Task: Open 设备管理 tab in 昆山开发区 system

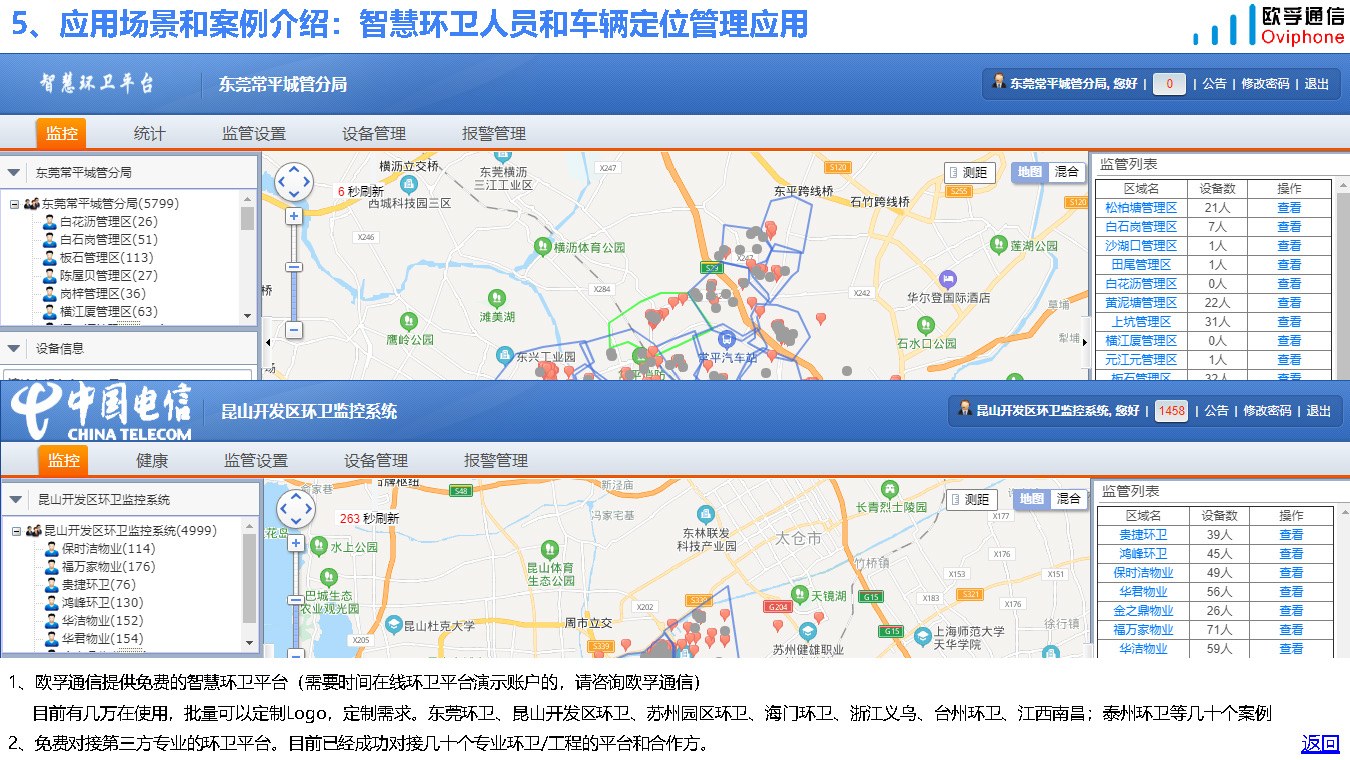Action: click(376, 460)
